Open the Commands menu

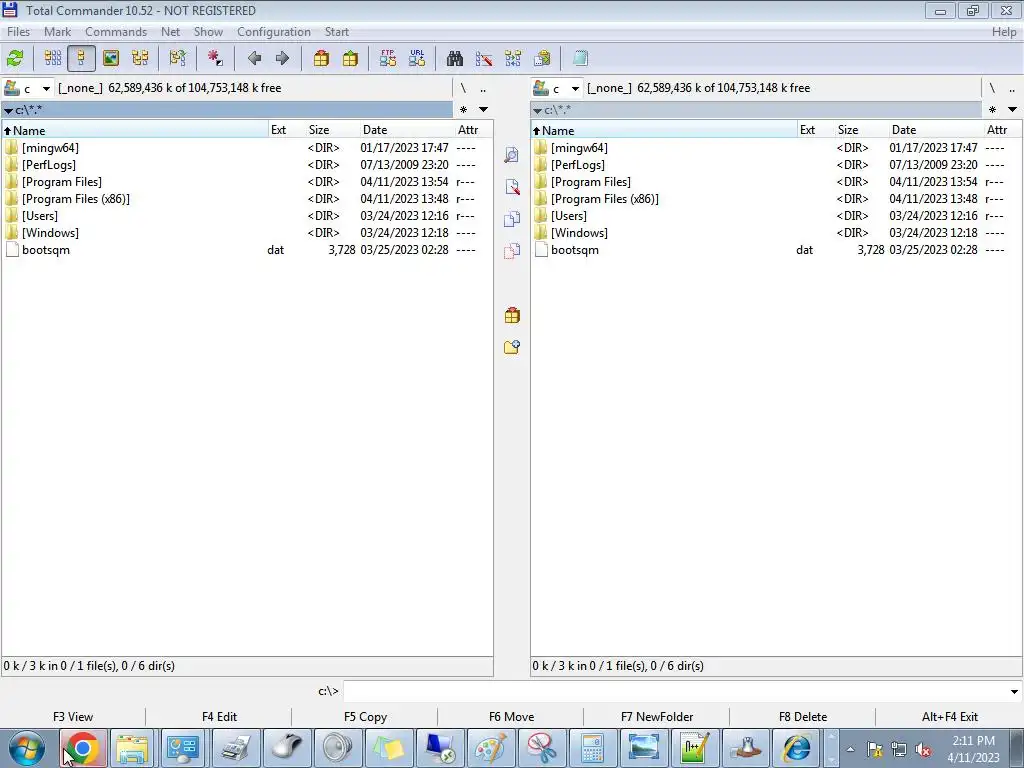point(116,31)
